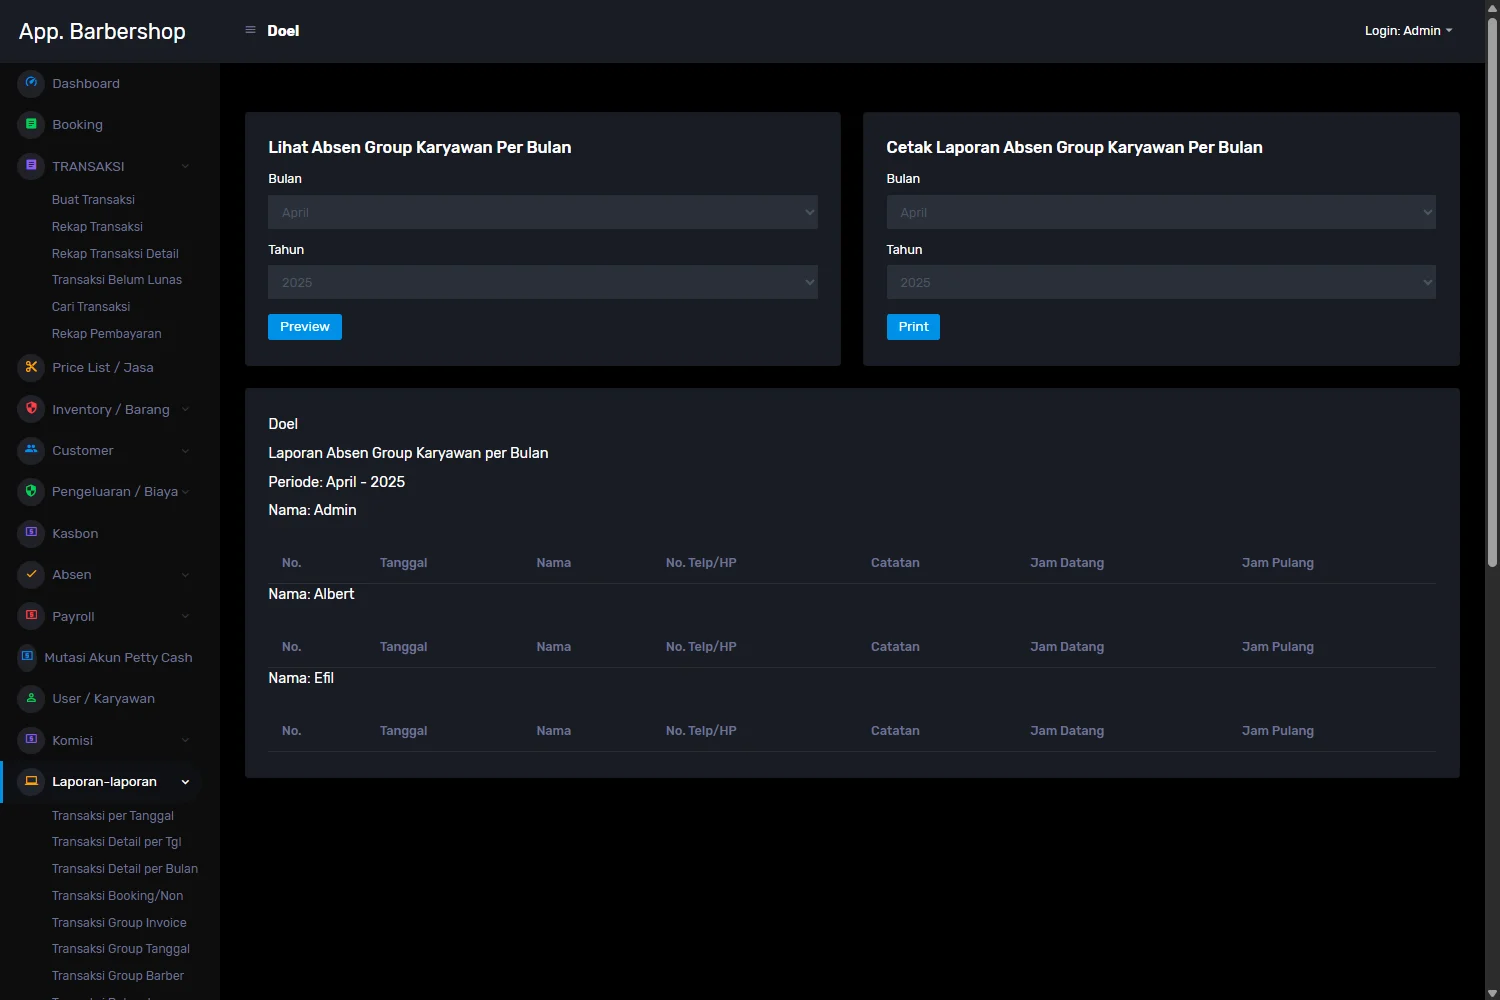The image size is (1500, 1000).
Task: Open Tahun dropdown in Lihat Absen panel
Action: tap(542, 282)
